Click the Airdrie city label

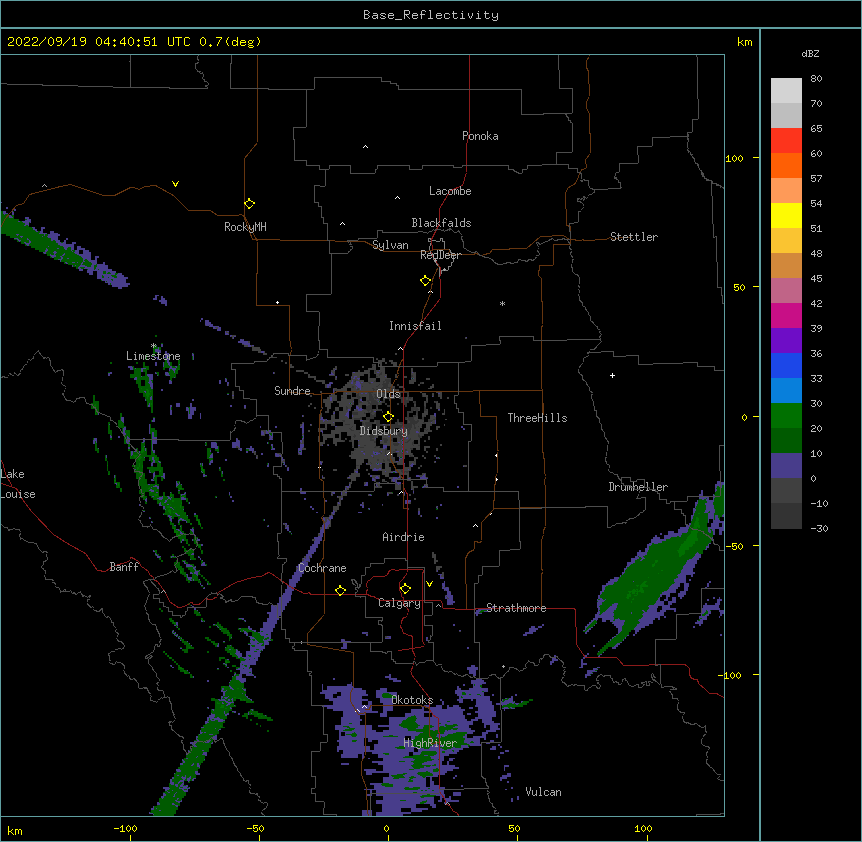point(404,537)
